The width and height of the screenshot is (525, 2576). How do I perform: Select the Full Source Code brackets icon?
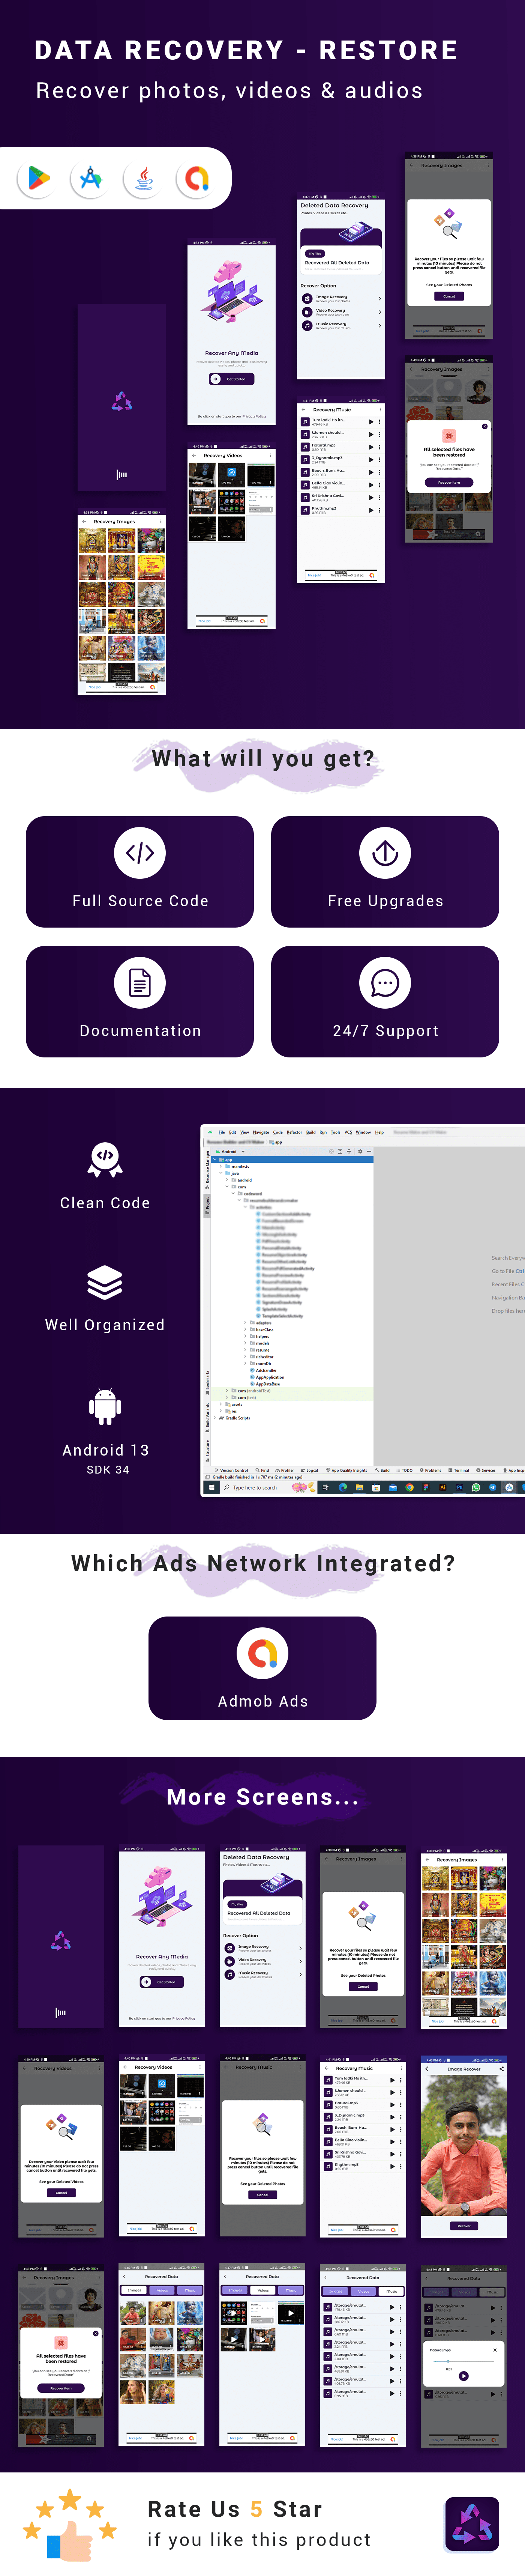coord(140,853)
